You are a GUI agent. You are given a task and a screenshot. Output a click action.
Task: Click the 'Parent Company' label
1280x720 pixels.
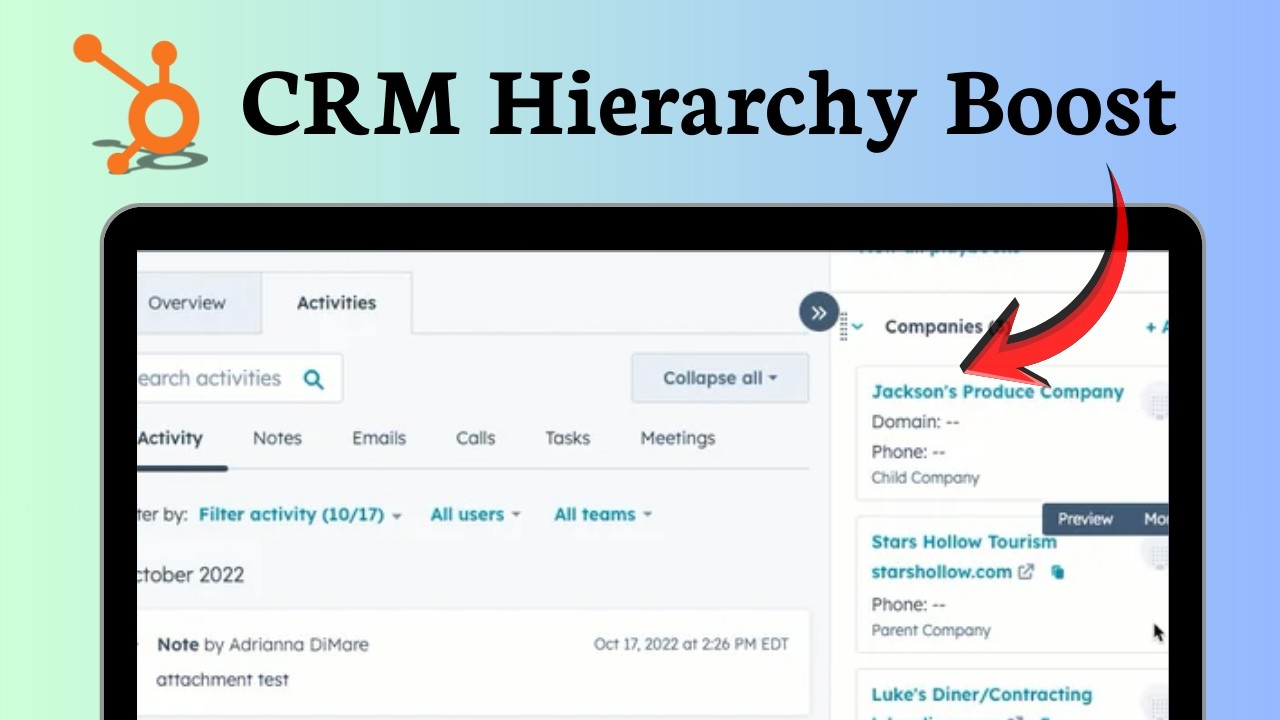tap(931, 631)
